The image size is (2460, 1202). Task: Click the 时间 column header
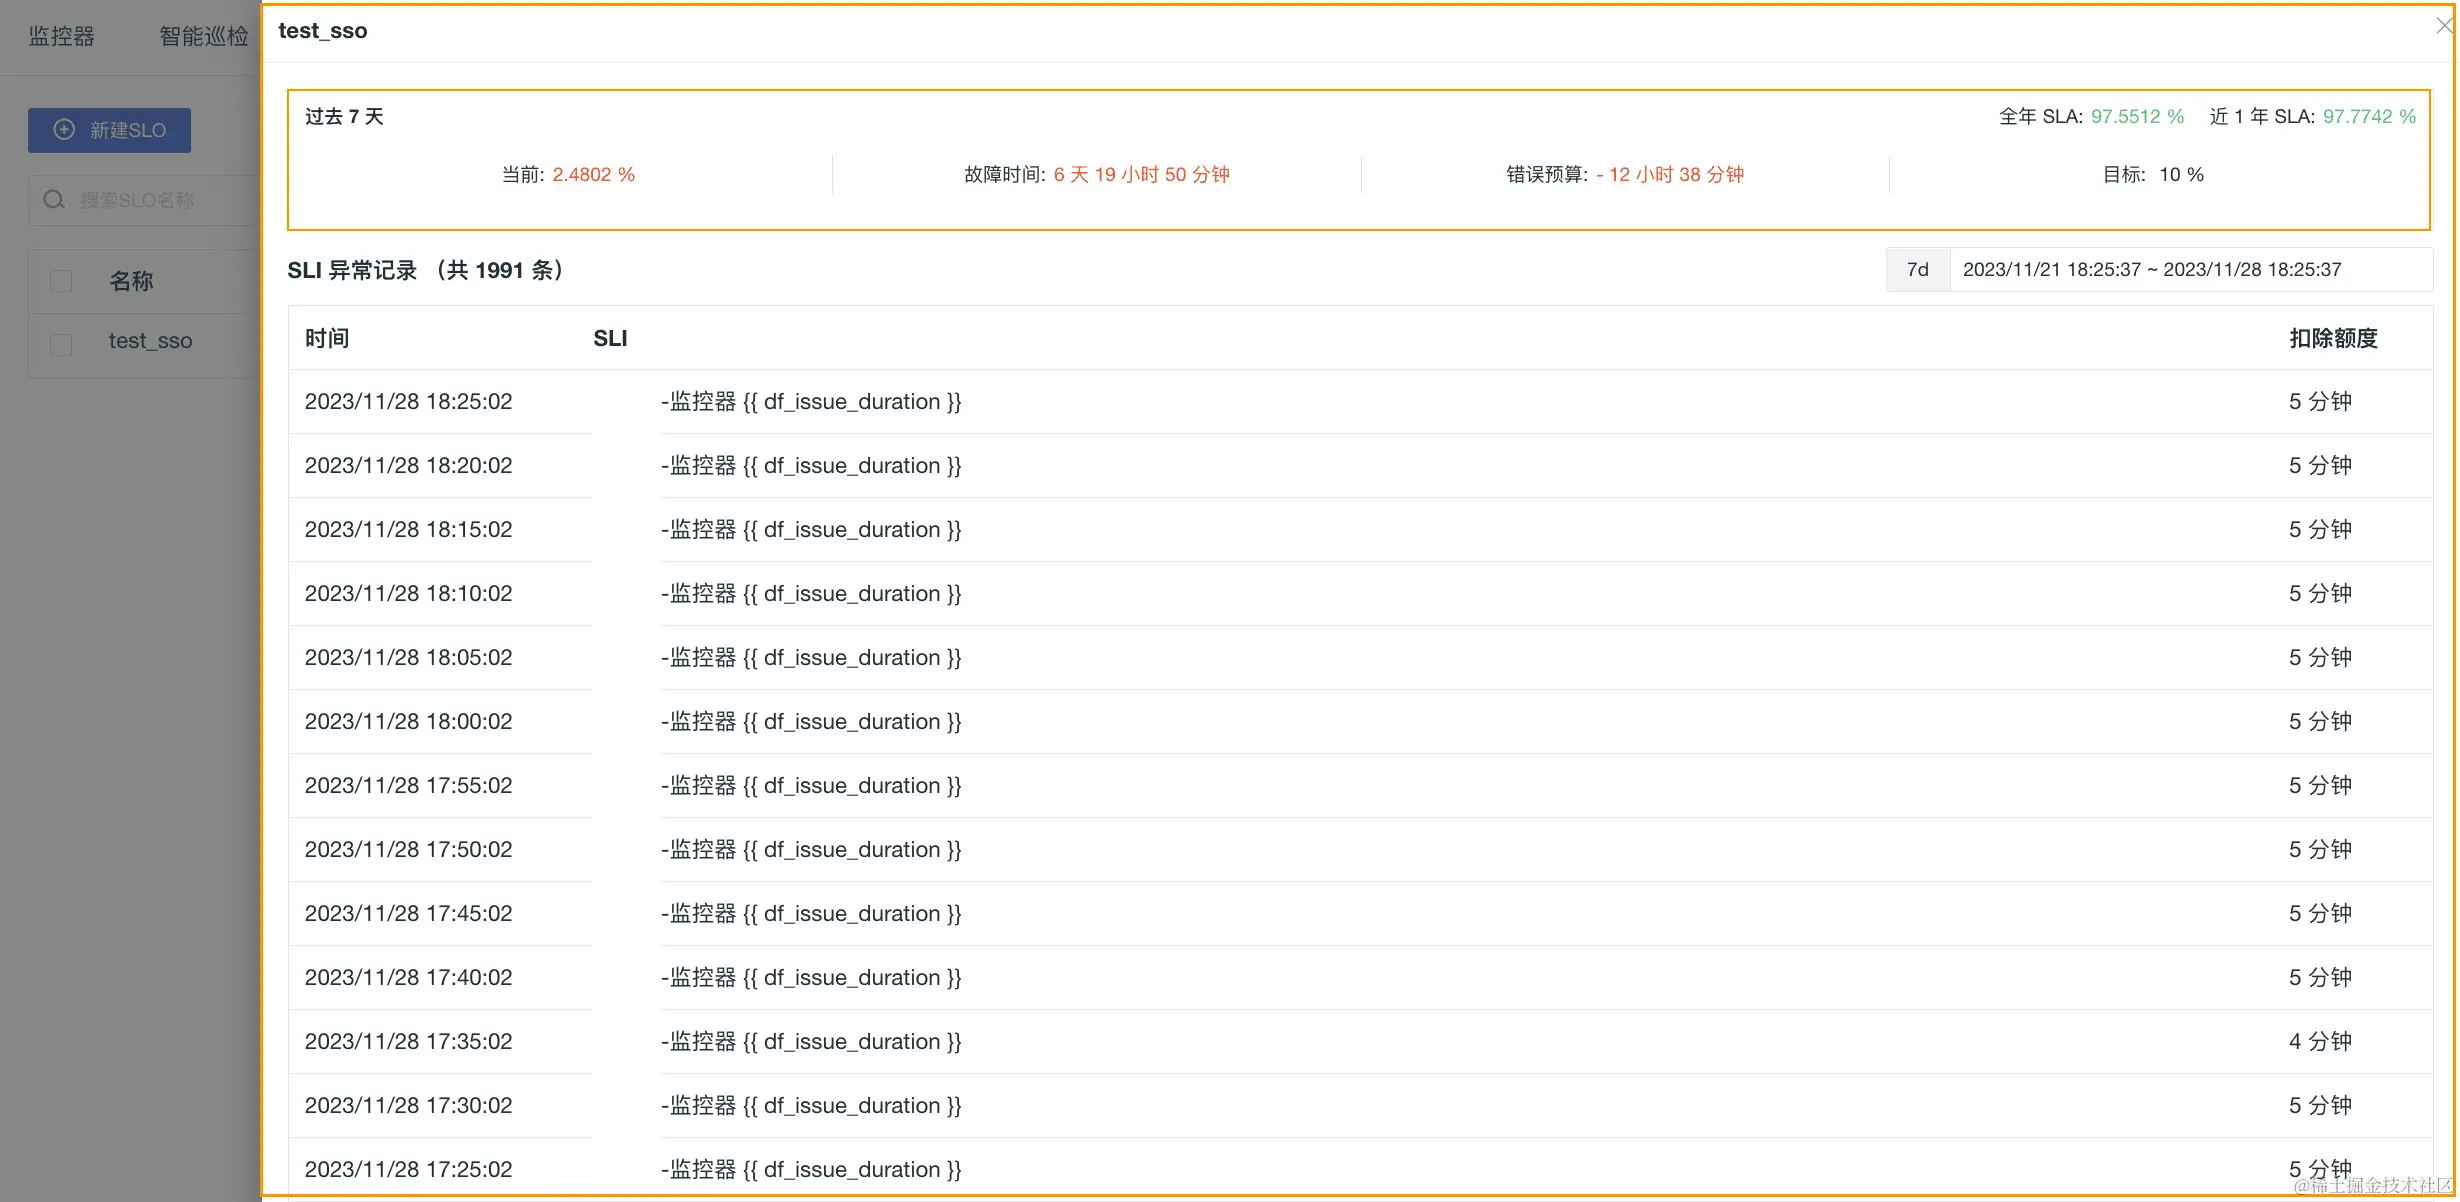327,338
